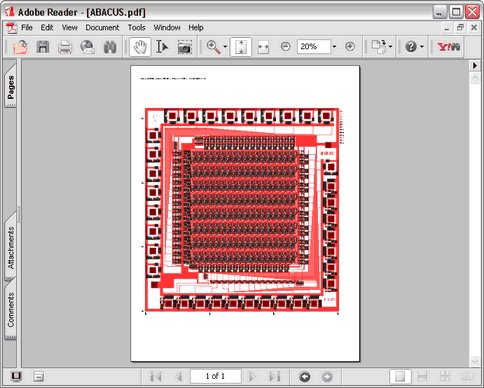Viewport: 484px width, 388px height.
Task: Click the 20% zoom value field
Action: coord(314,46)
